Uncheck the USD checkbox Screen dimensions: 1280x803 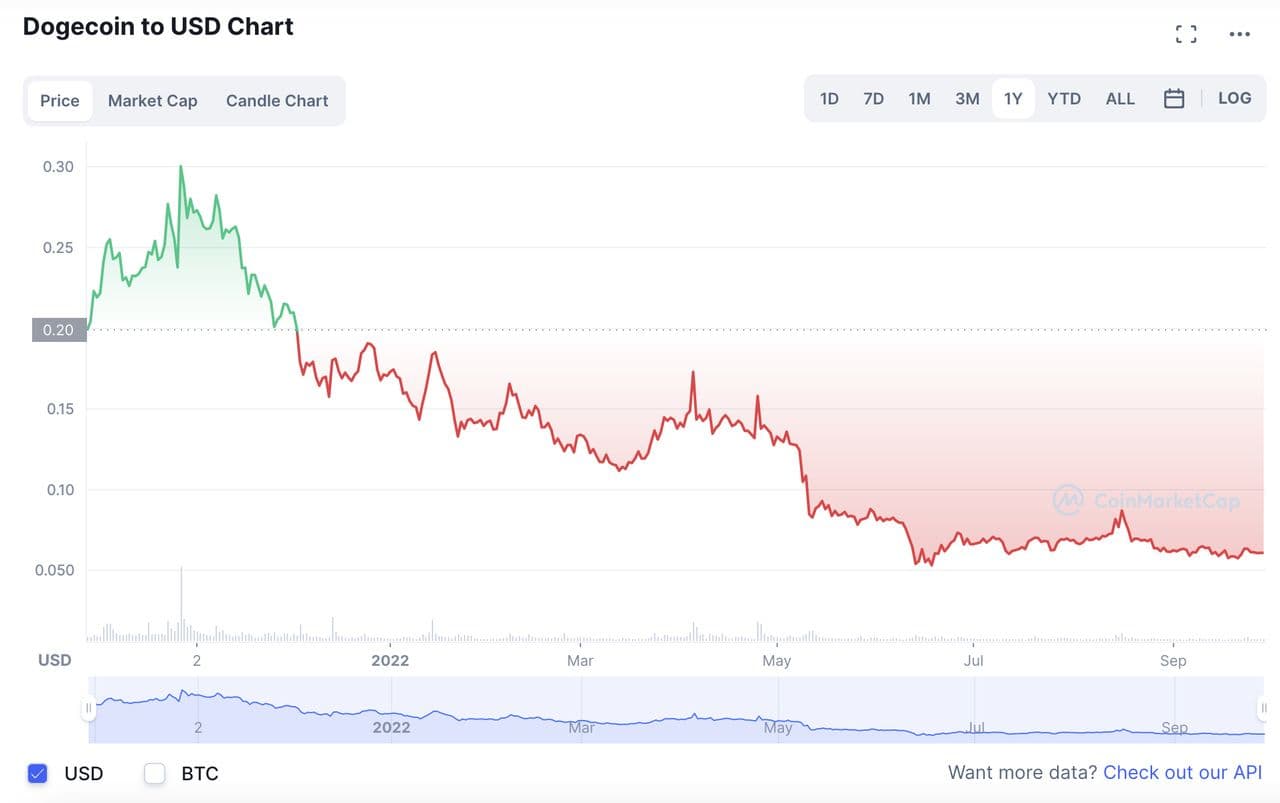(x=38, y=773)
